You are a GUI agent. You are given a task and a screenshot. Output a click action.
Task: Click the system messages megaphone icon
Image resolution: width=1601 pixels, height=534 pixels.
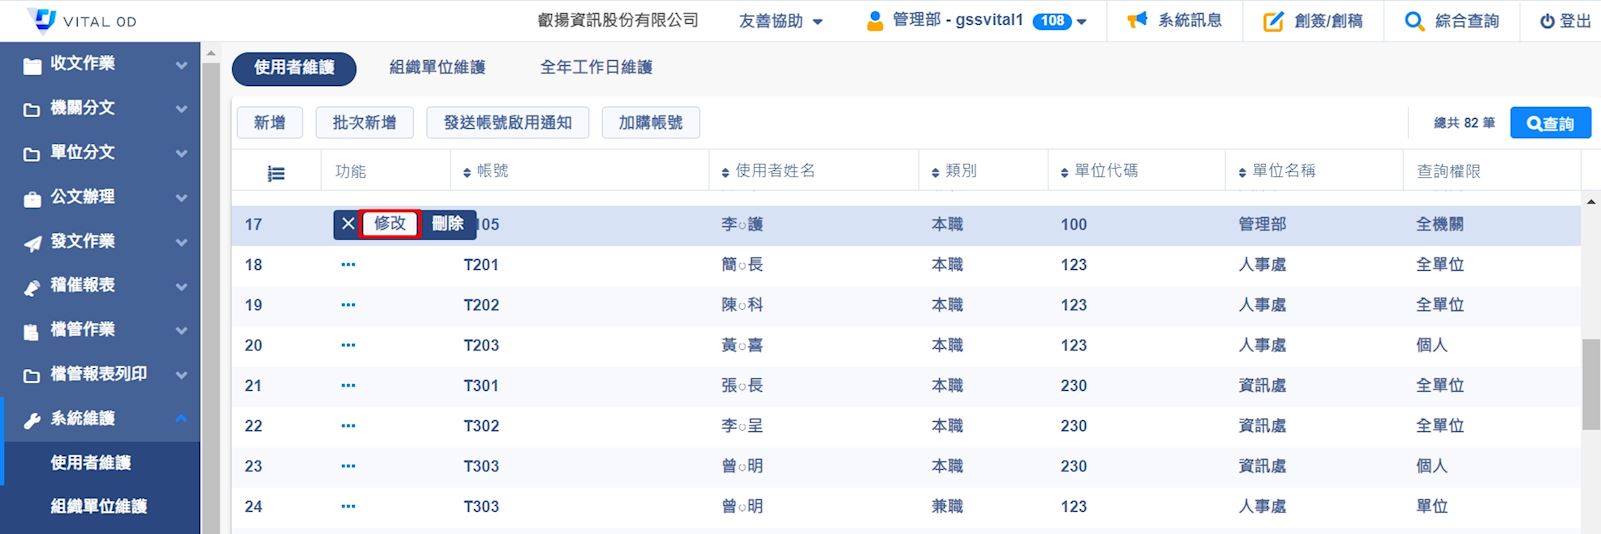coord(1137,20)
